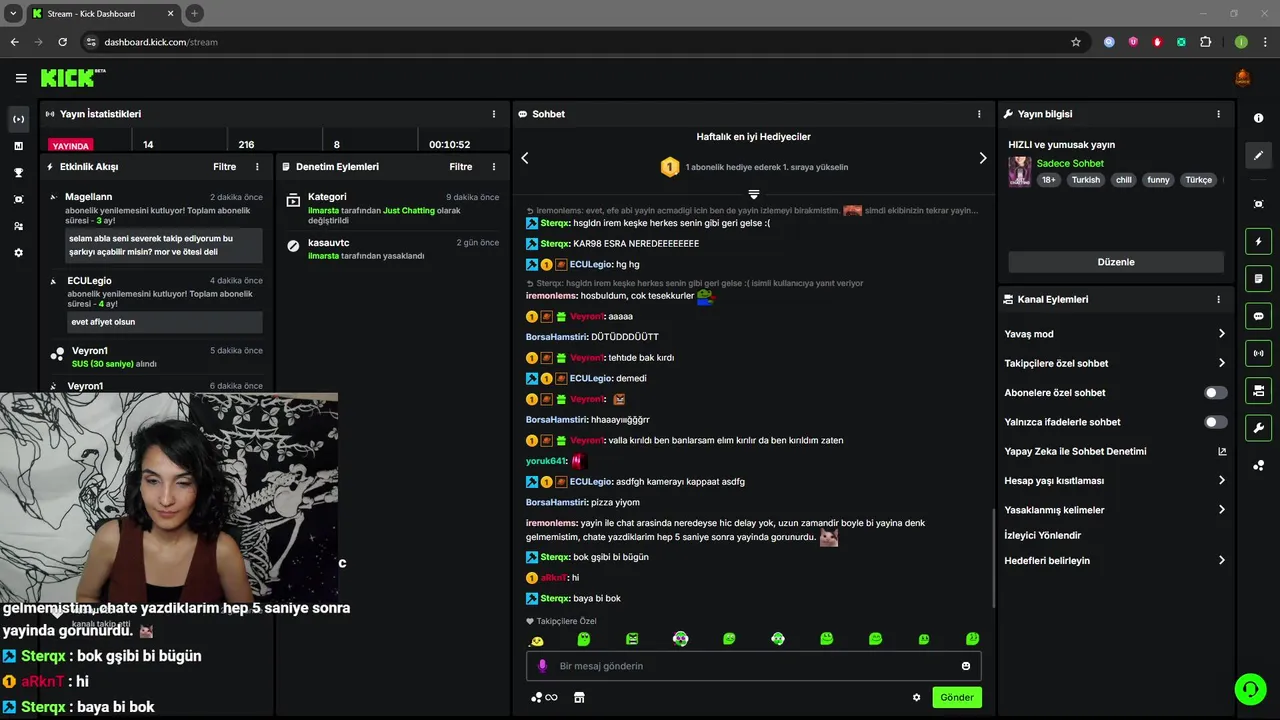This screenshot has height=720, width=1280.
Task: Open three-dot menu of Sohbet panel
Action: (979, 114)
